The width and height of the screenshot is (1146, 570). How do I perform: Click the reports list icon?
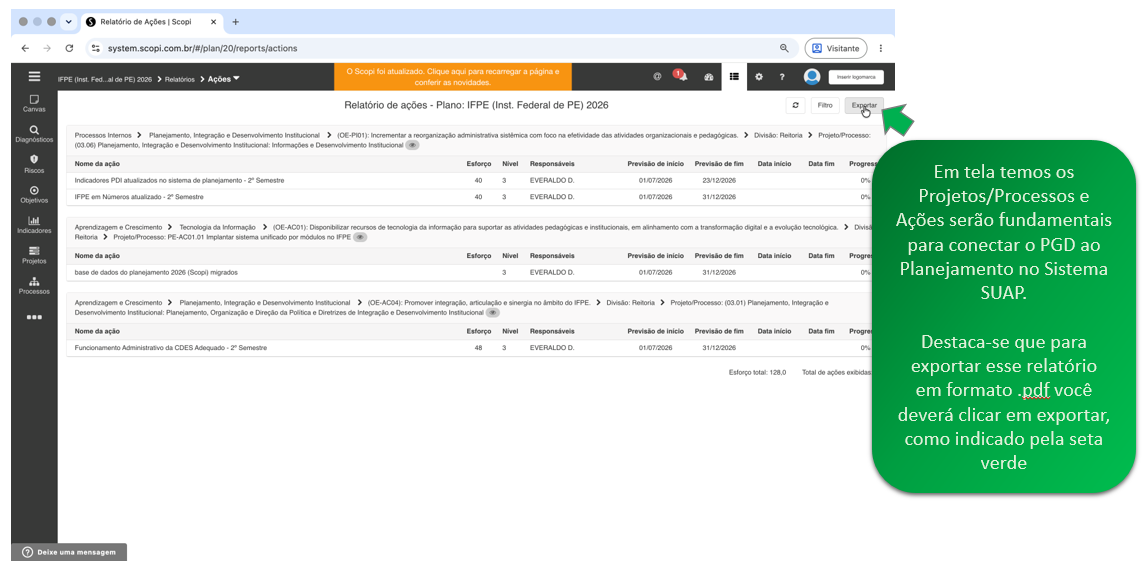pos(735,77)
